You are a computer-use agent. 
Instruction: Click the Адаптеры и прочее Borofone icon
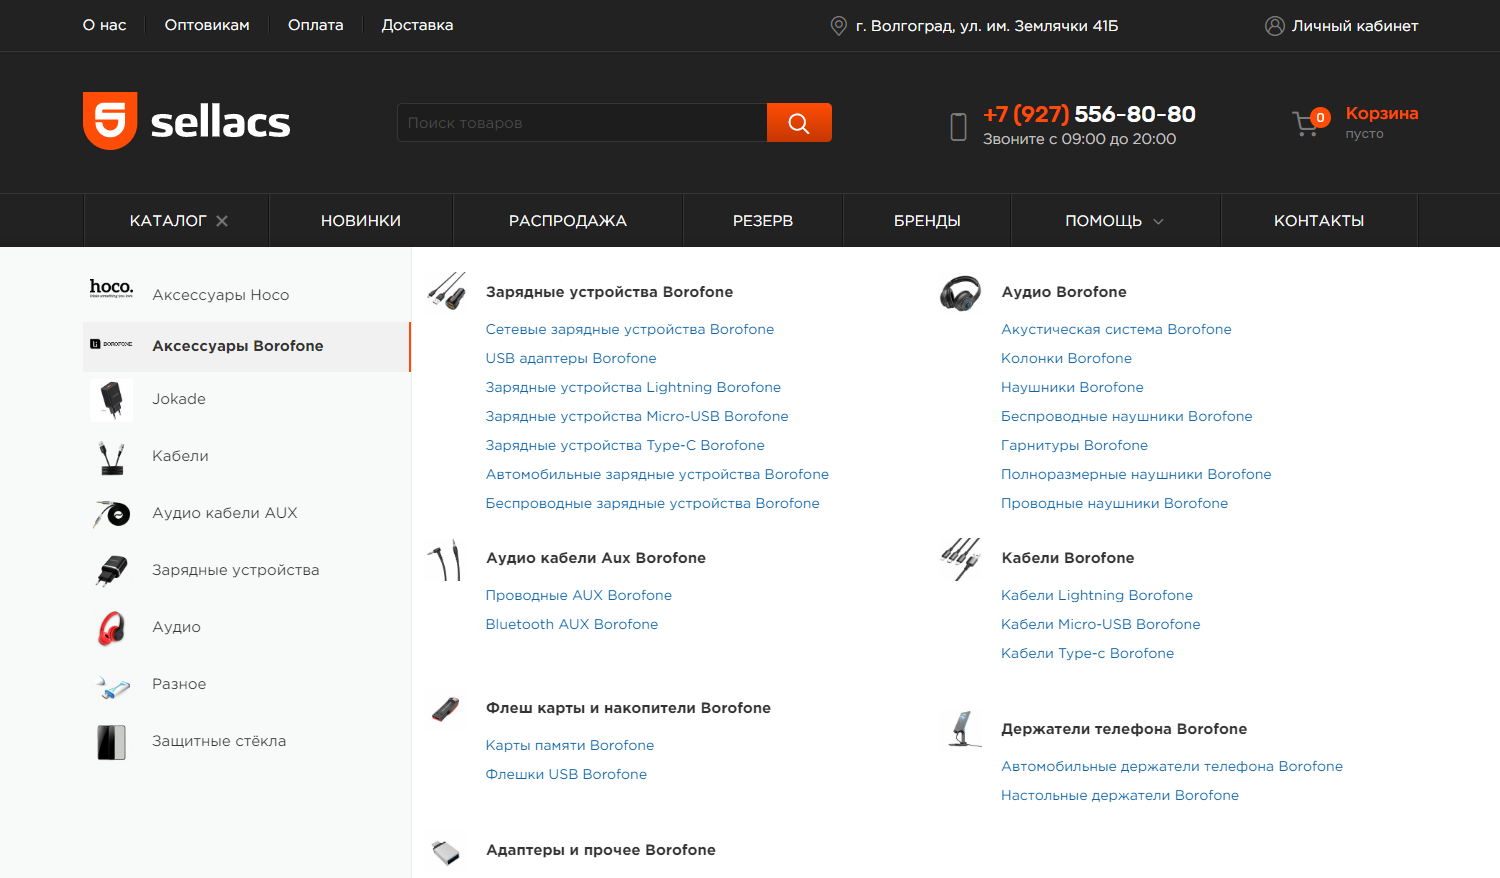click(x=445, y=852)
